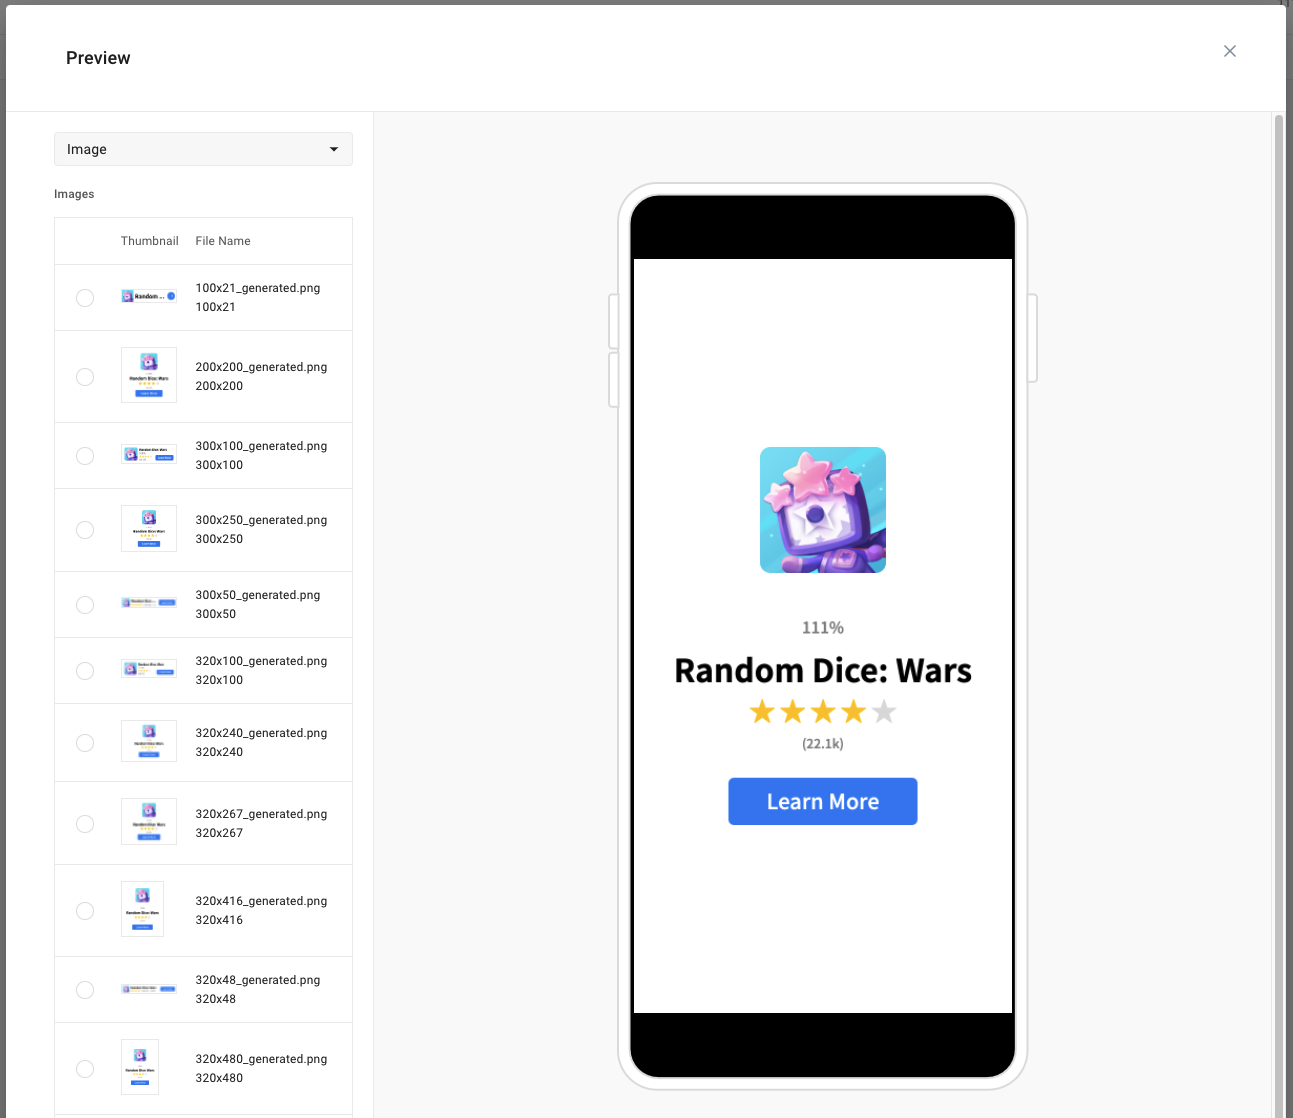Click the 320x267_generated.png file name
The height and width of the screenshot is (1118, 1293).
[x=261, y=814]
